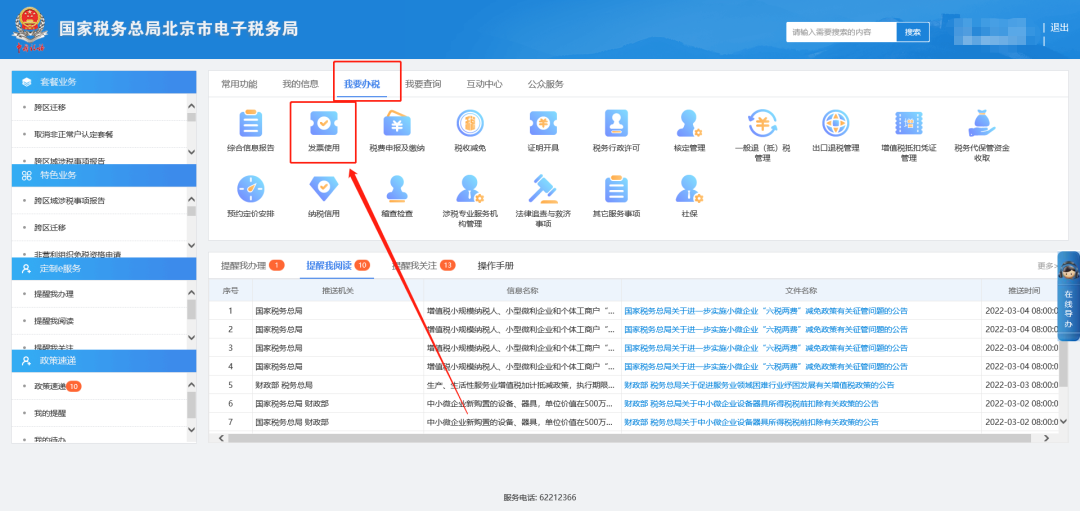Open the 纳税信用 icon
The image size is (1080, 511).
click(x=323, y=190)
